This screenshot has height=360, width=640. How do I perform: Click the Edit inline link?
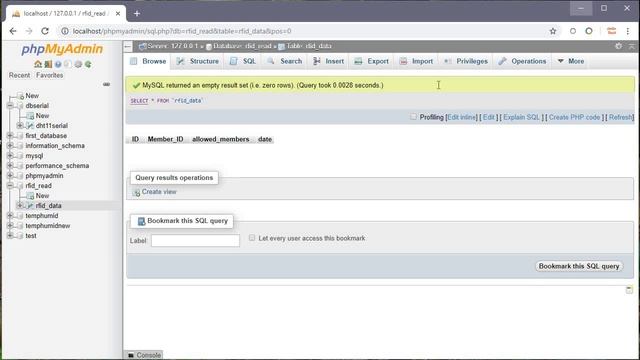[462, 117]
